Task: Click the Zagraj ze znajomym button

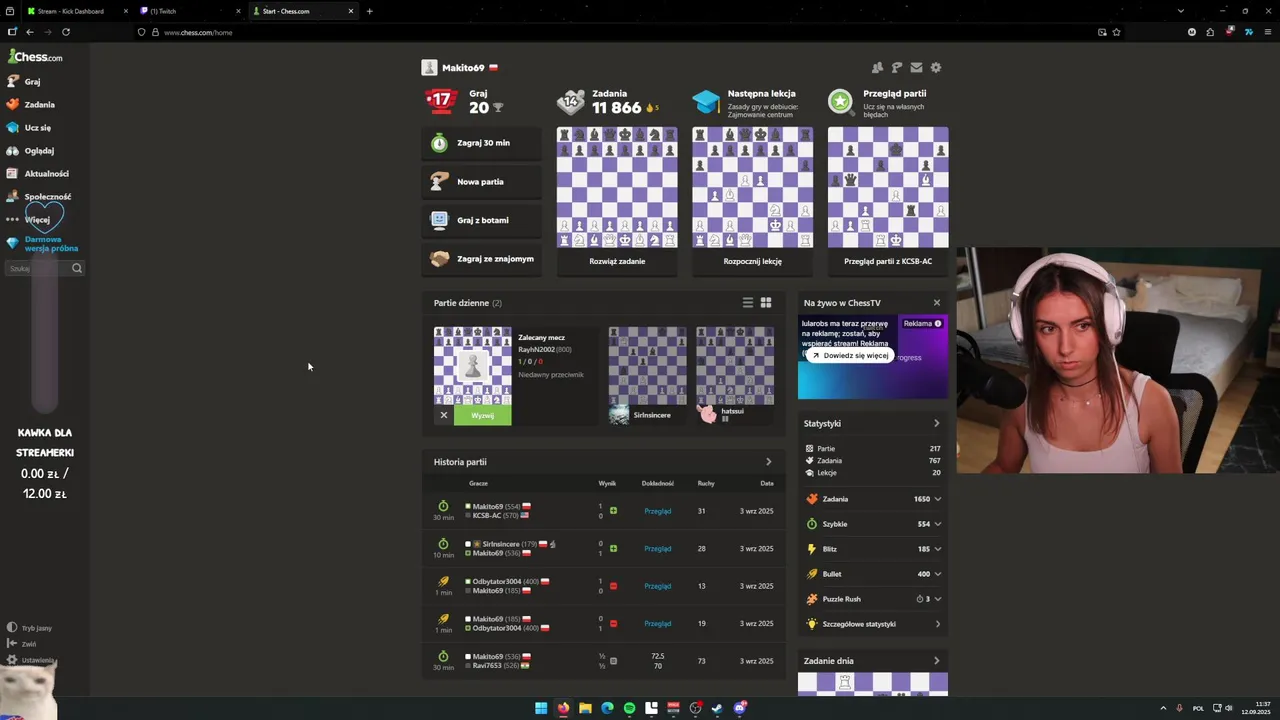Action: 482,259
